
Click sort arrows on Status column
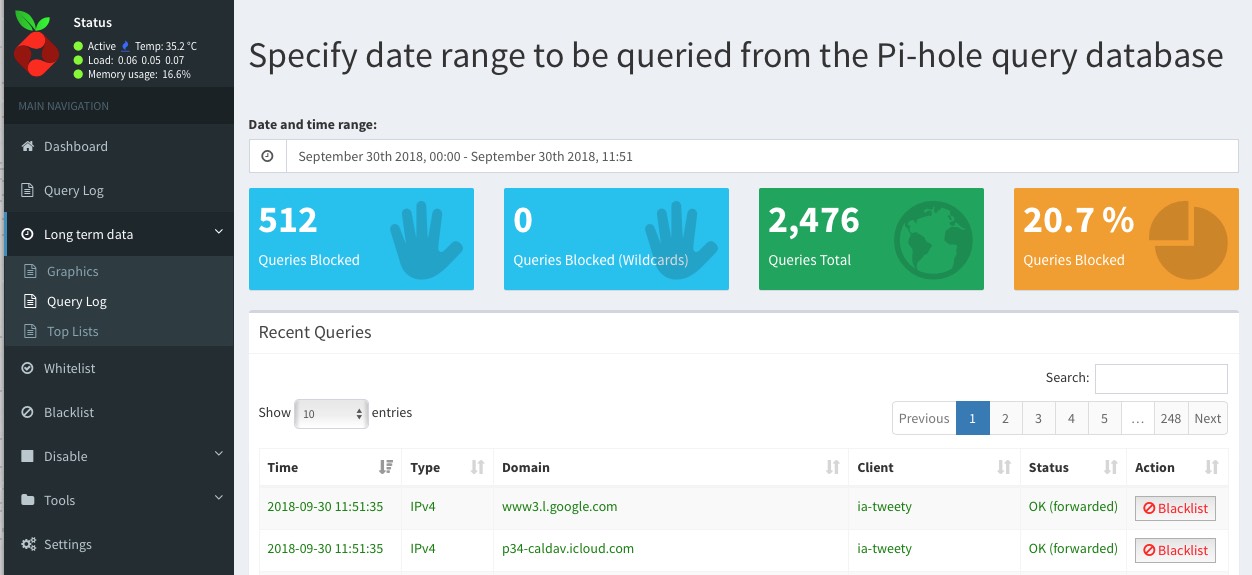1110,467
